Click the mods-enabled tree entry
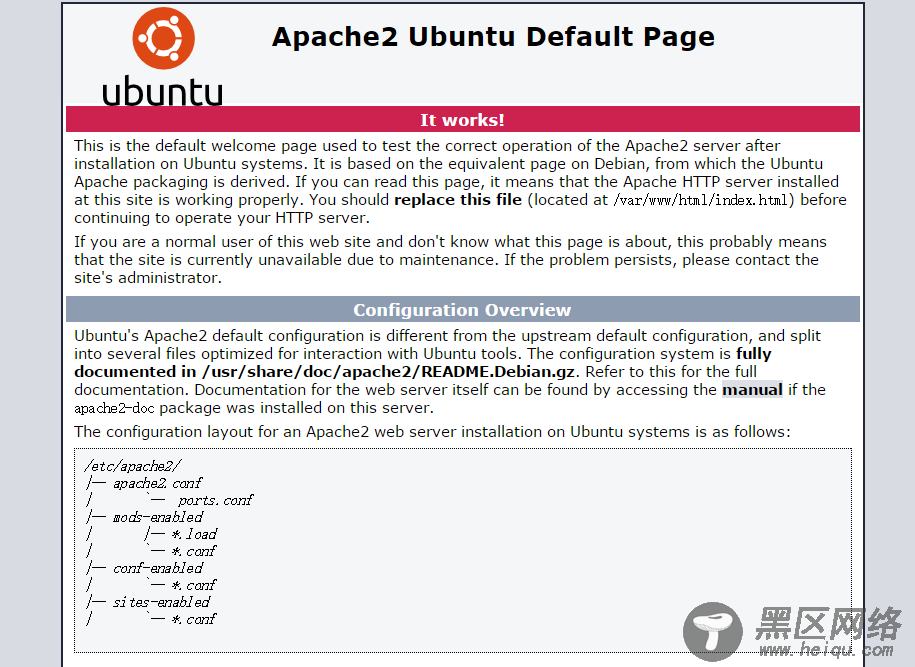The width and height of the screenshot is (915, 667). [x=158, y=517]
